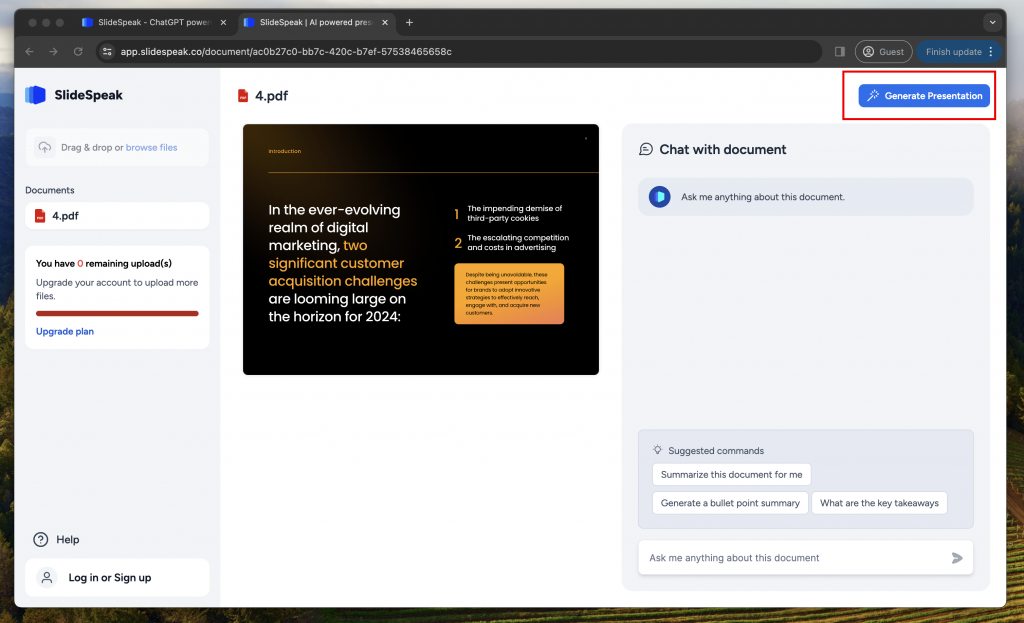Click the user profile icon next to Log in
The width and height of the screenshot is (1024, 623).
pos(47,577)
